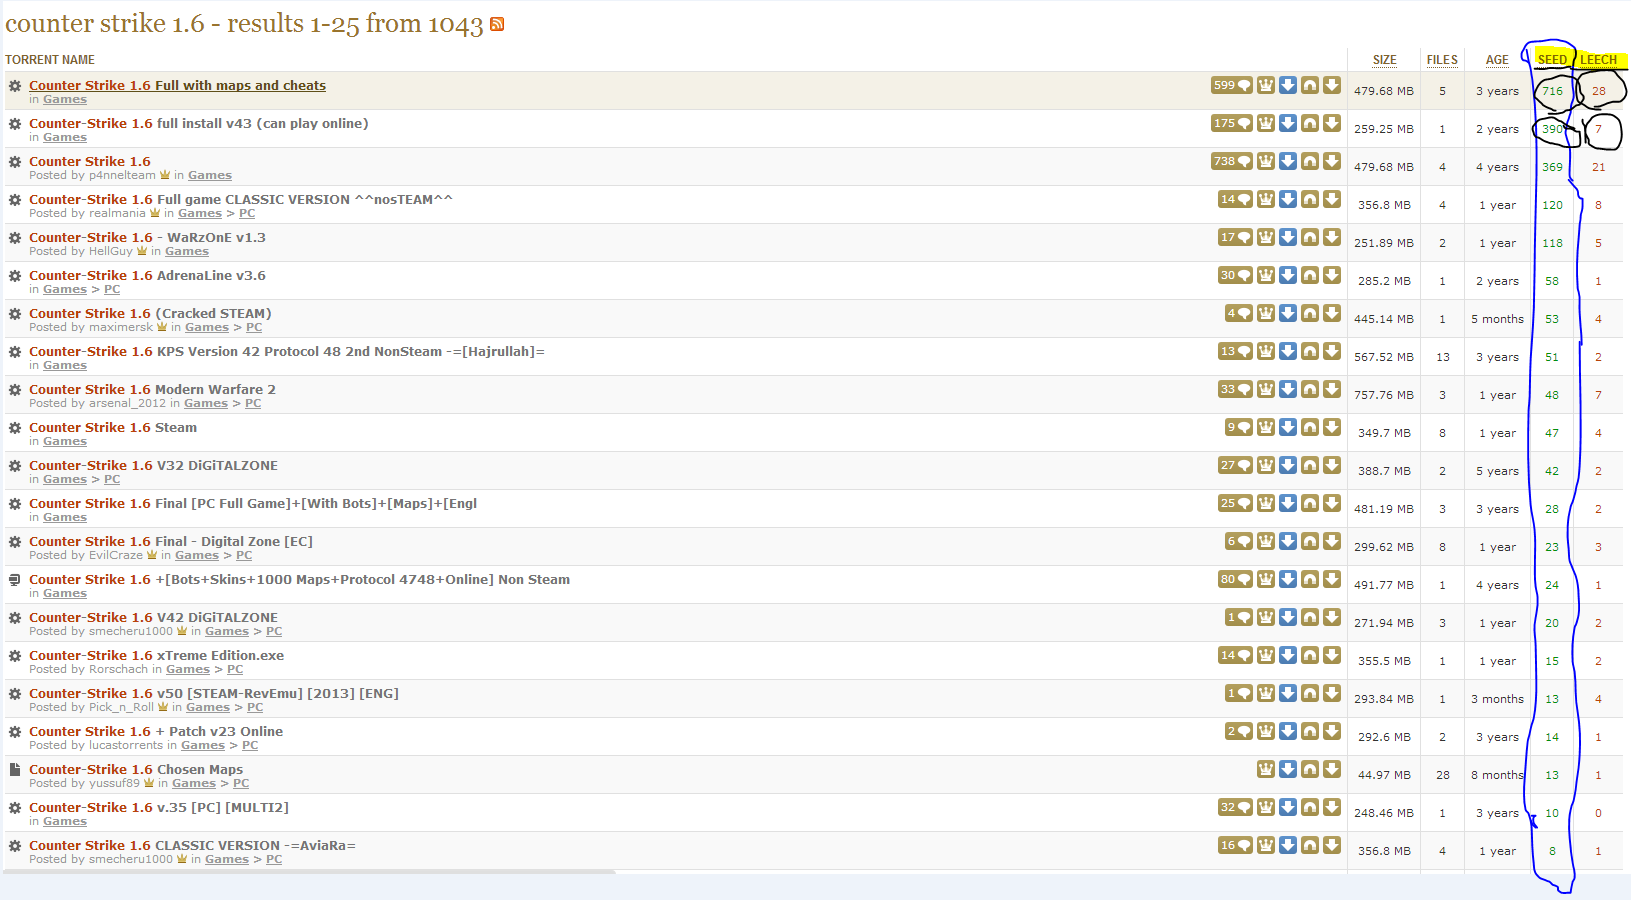Click the verified crown icon for WaRzOnE v1.3

[x=1266, y=237]
